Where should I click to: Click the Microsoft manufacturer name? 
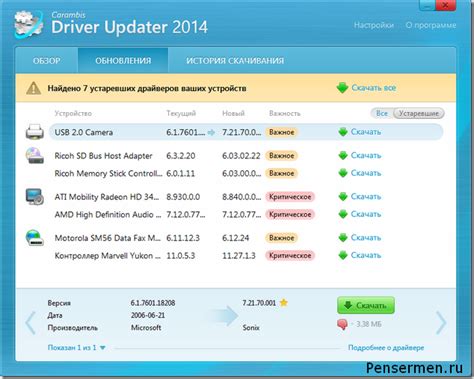click(x=146, y=328)
